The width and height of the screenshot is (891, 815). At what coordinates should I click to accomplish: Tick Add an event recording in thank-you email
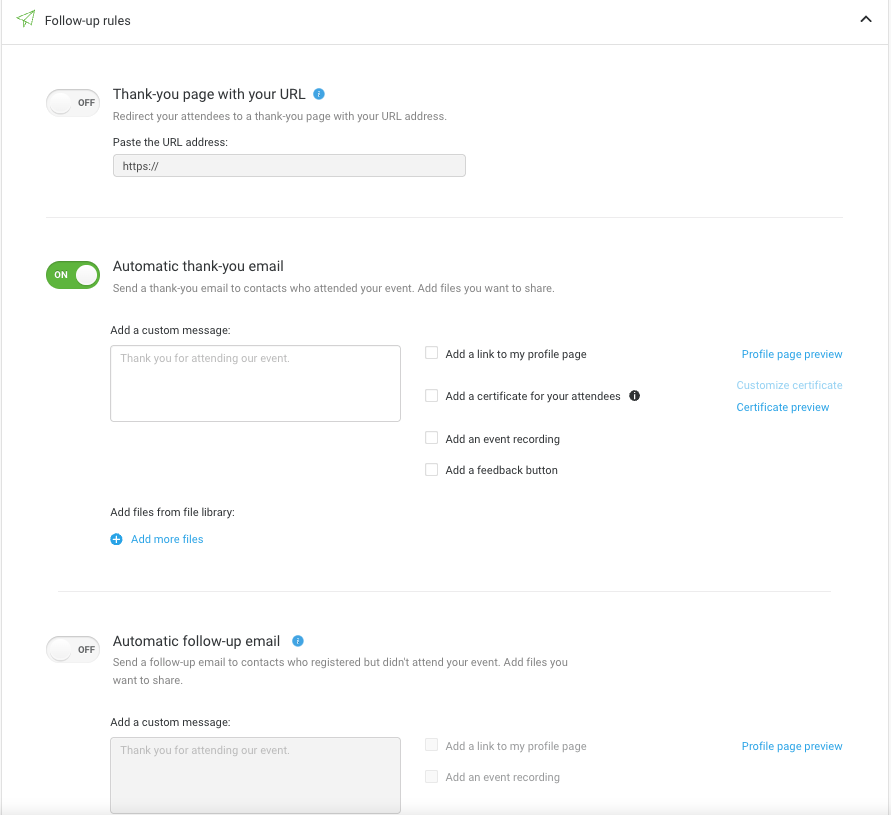432,438
